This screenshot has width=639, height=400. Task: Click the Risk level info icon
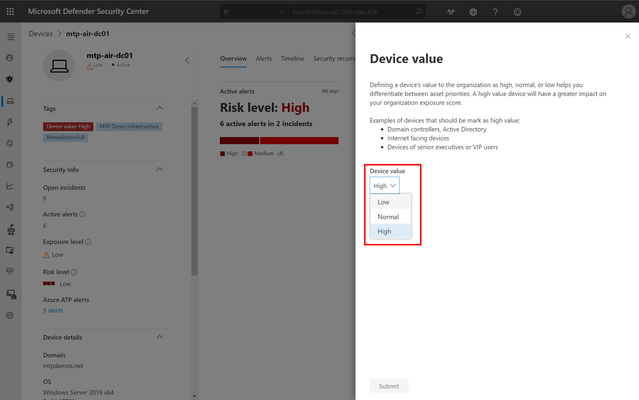click(x=74, y=272)
